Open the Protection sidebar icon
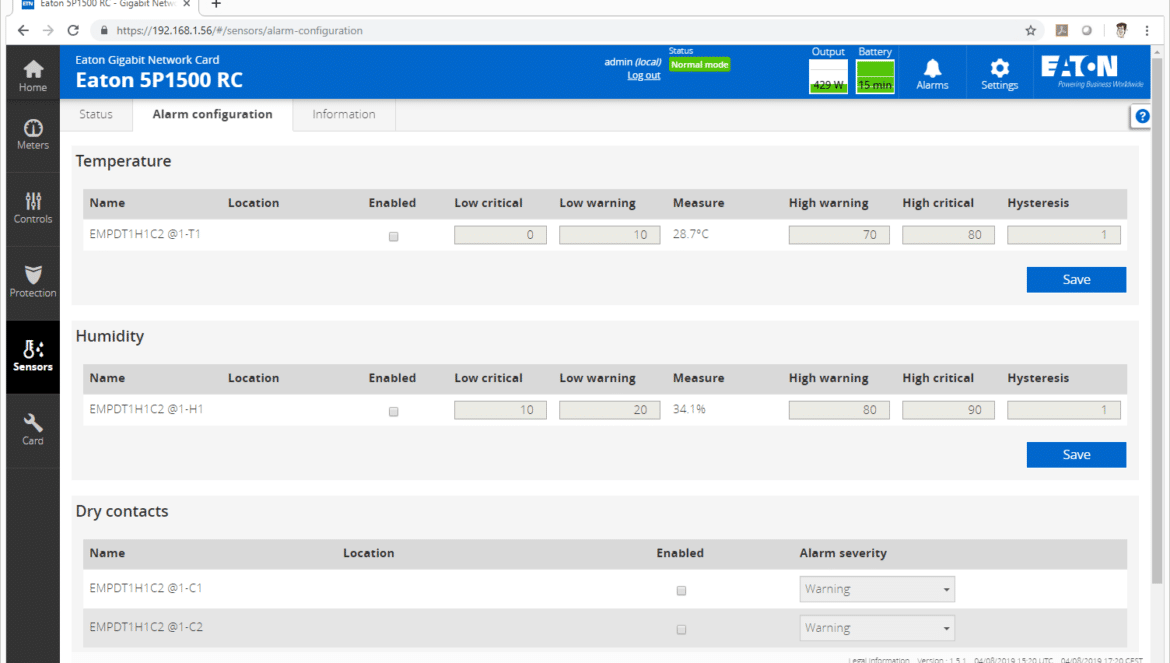The width and height of the screenshot is (1170, 663). [x=33, y=282]
